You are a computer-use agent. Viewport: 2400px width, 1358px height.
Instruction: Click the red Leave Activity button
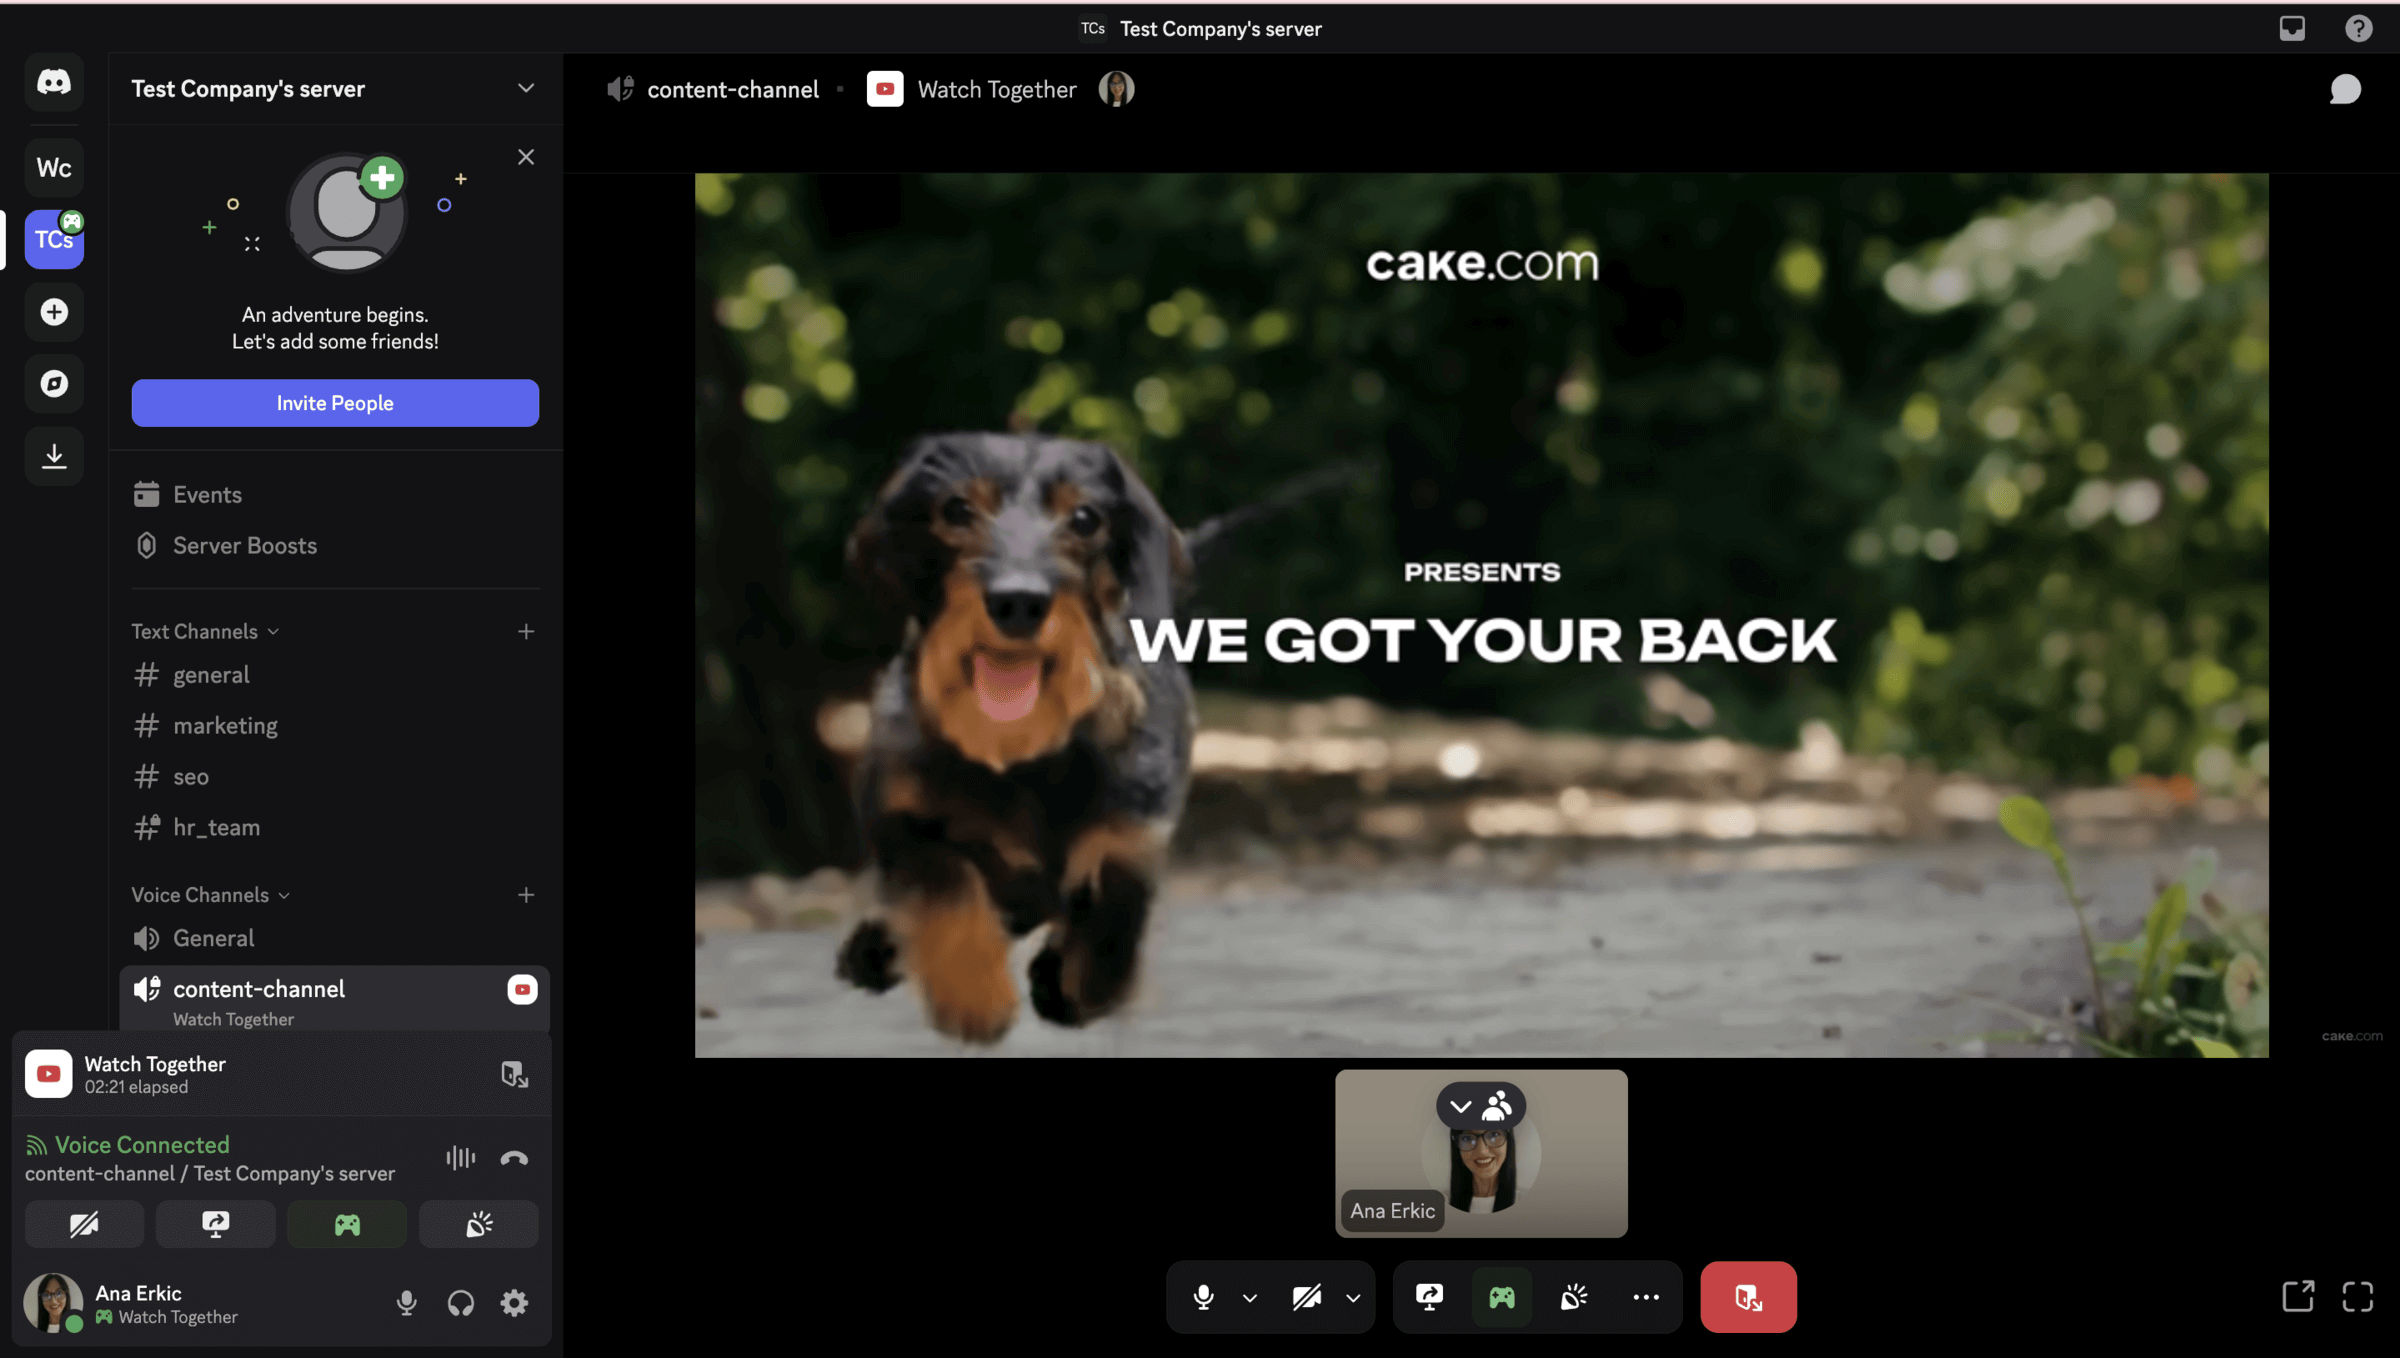(x=1748, y=1297)
